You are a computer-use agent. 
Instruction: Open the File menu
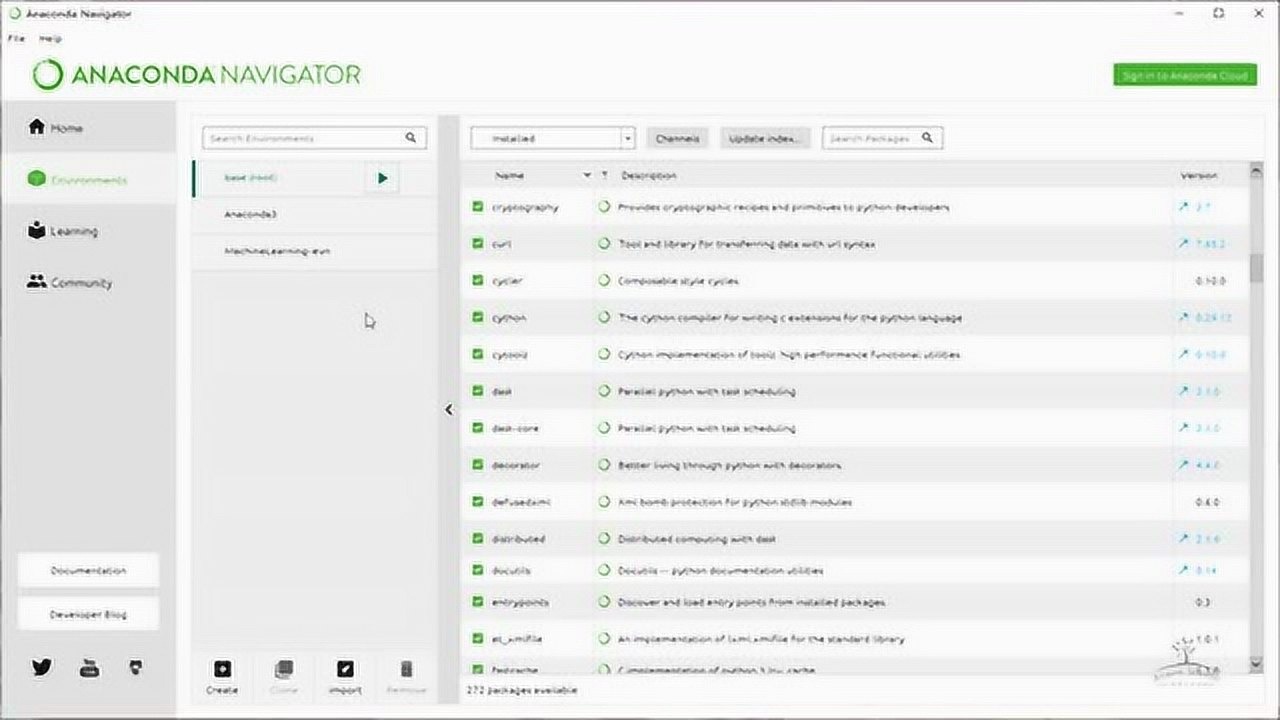point(15,38)
